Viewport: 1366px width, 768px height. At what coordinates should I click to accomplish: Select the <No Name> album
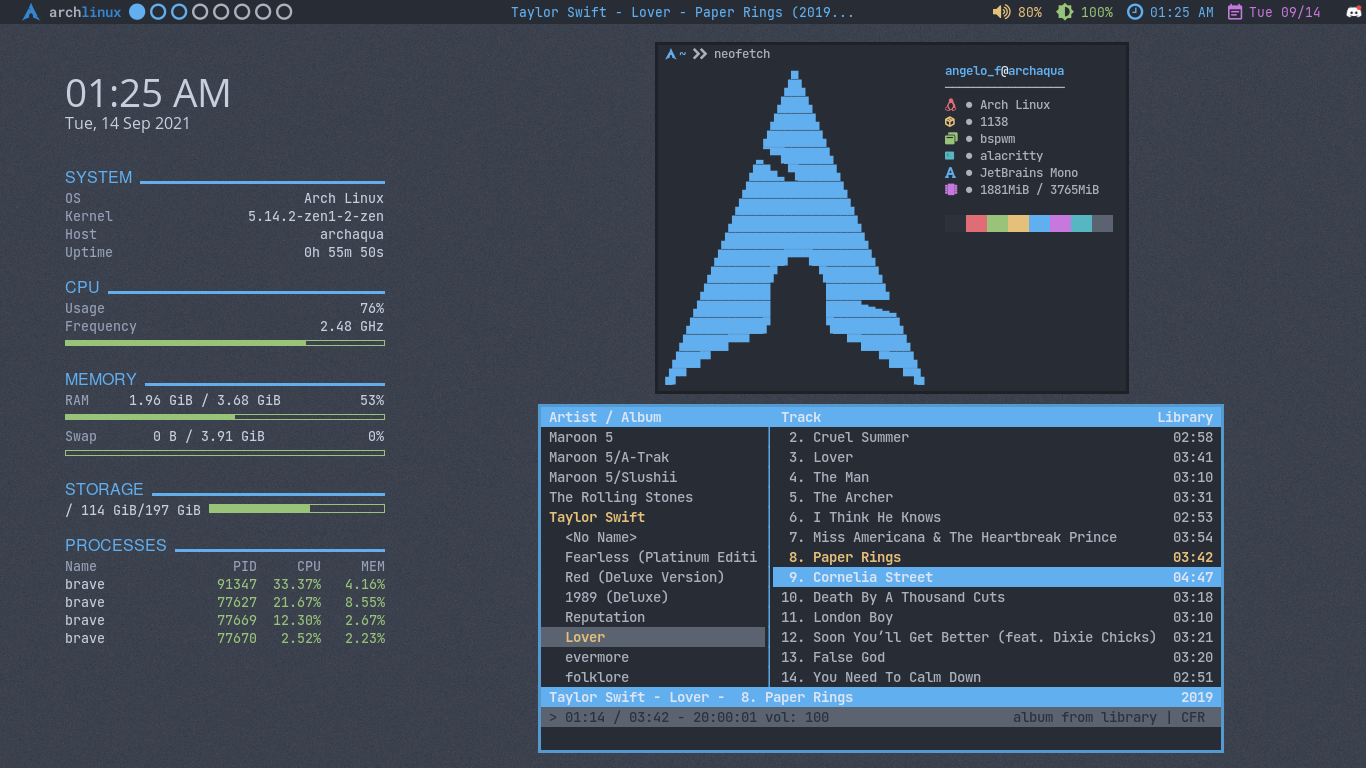coord(654,537)
